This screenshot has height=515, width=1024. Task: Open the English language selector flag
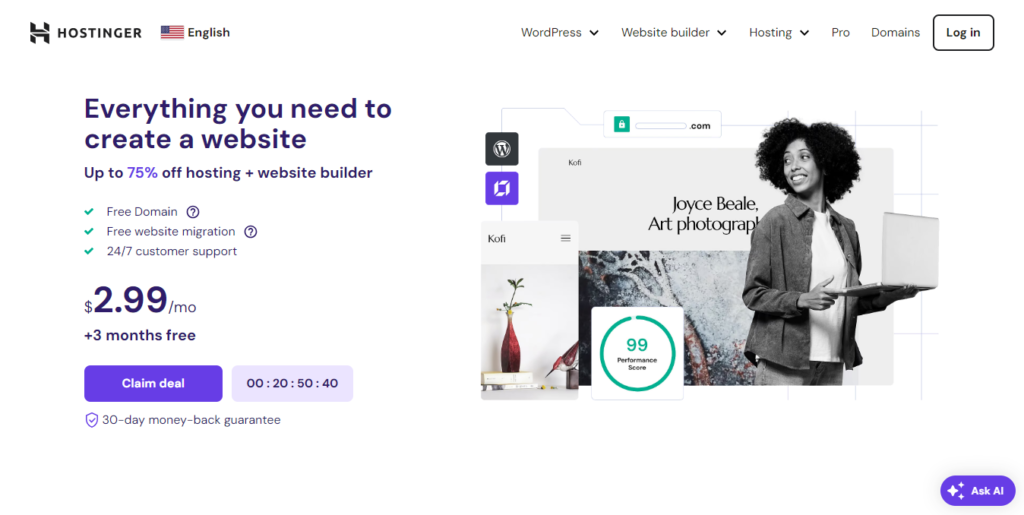click(x=172, y=33)
